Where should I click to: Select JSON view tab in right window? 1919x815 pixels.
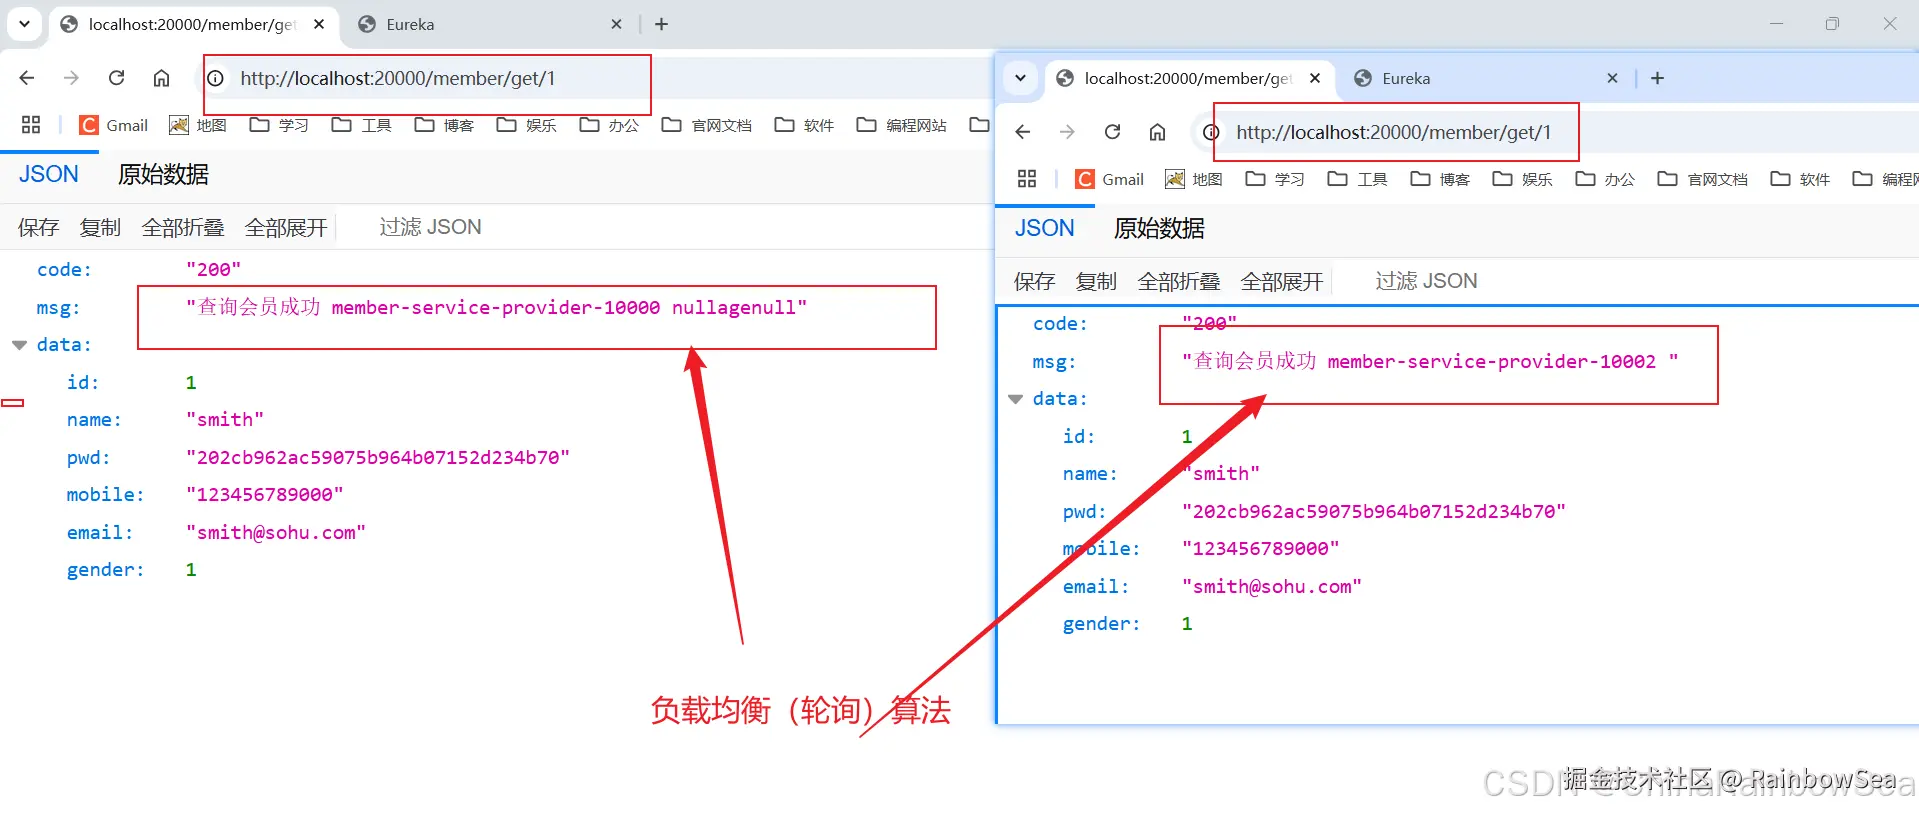(1044, 229)
